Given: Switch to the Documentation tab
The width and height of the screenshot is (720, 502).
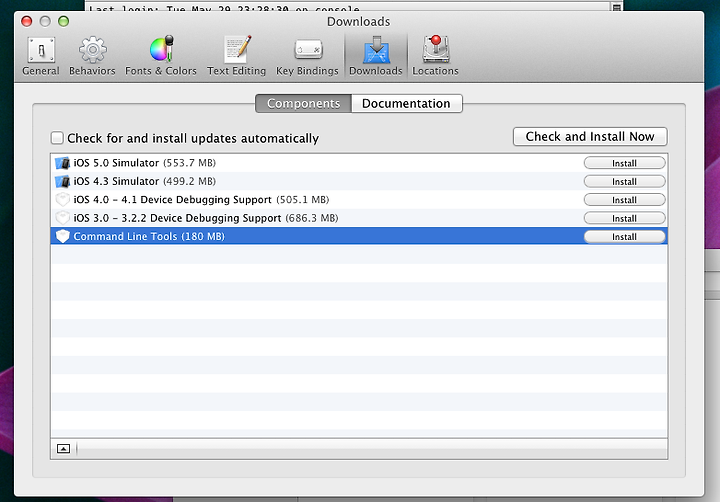Looking at the screenshot, I should [407, 103].
